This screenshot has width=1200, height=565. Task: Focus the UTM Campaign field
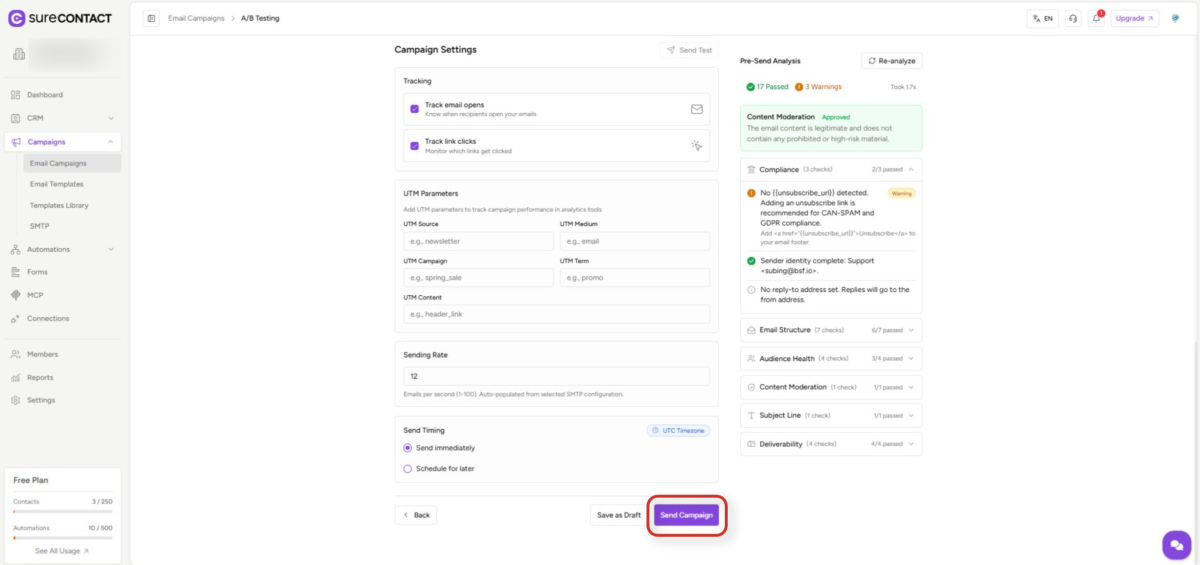coord(478,277)
